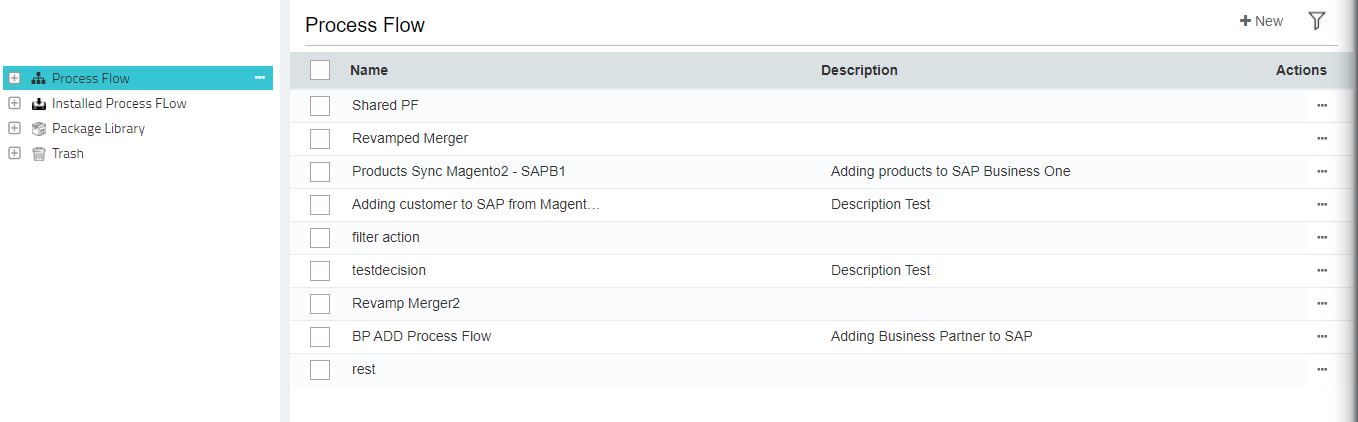The height and width of the screenshot is (422, 1358).
Task: Open actions ellipsis for BP ADD Process Flow
Action: point(1321,336)
